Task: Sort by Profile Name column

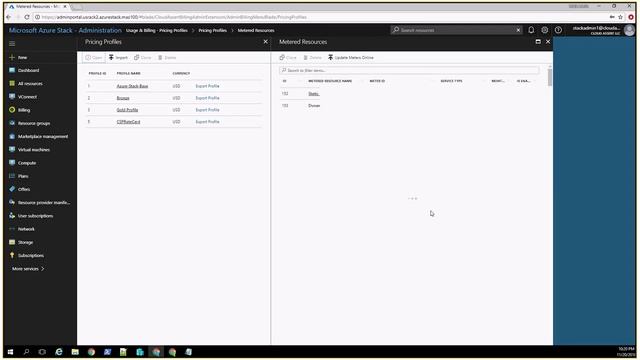Action: 129,73
